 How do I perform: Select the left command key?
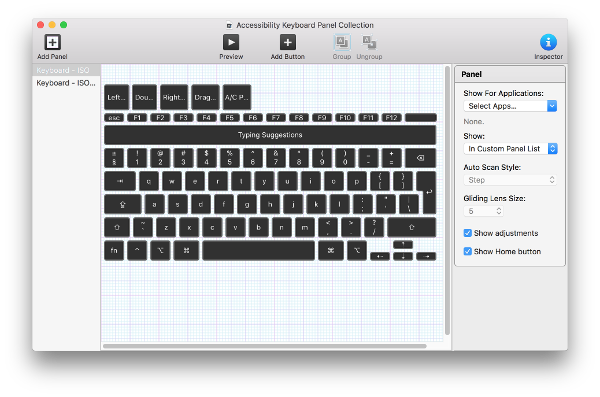pyautogui.click(x=186, y=250)
